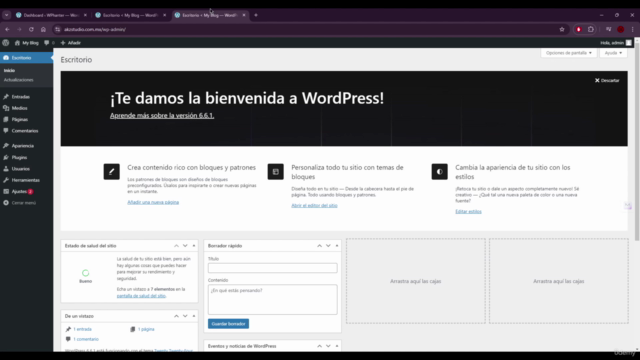Open browser extensions puzzle icon
The width and height of the screenshot is (640, 360).
tap(591, 29)
